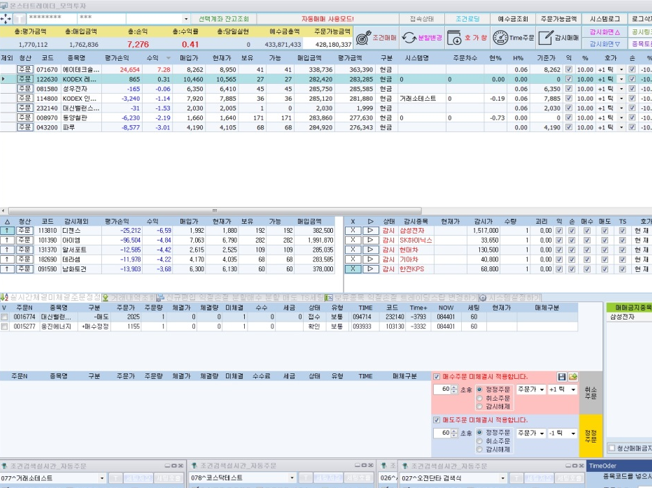Viewport: 652px width, 488px height.
Task: Click the save disk icon in 매수주문 panel
Action: [562, 376]
